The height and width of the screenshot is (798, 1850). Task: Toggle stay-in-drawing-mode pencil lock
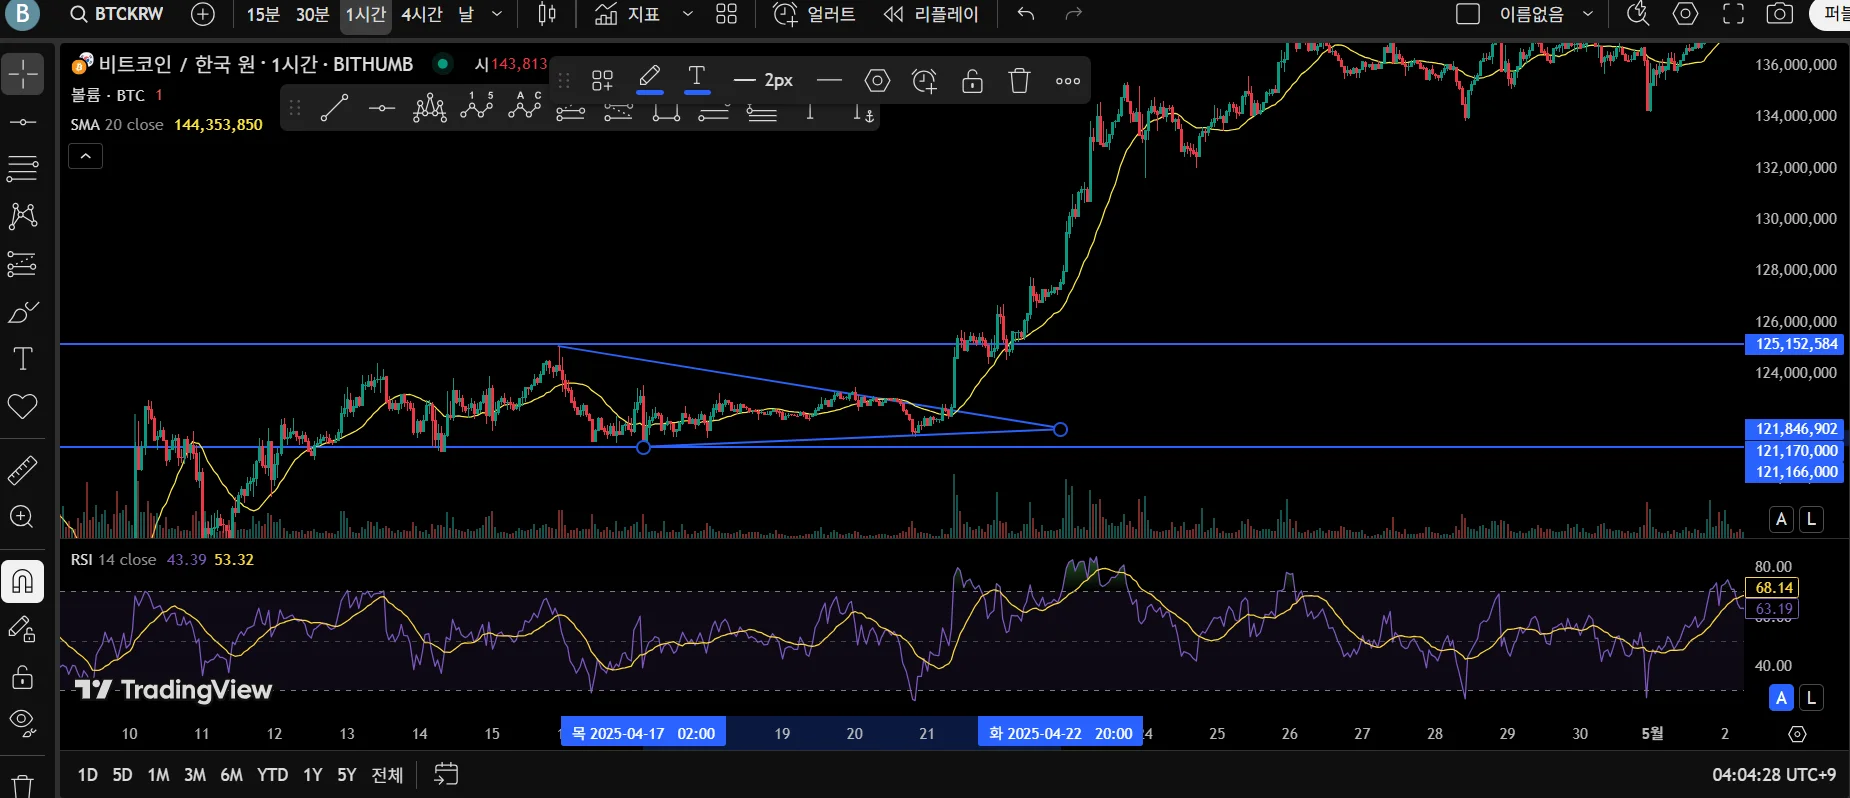22,629
